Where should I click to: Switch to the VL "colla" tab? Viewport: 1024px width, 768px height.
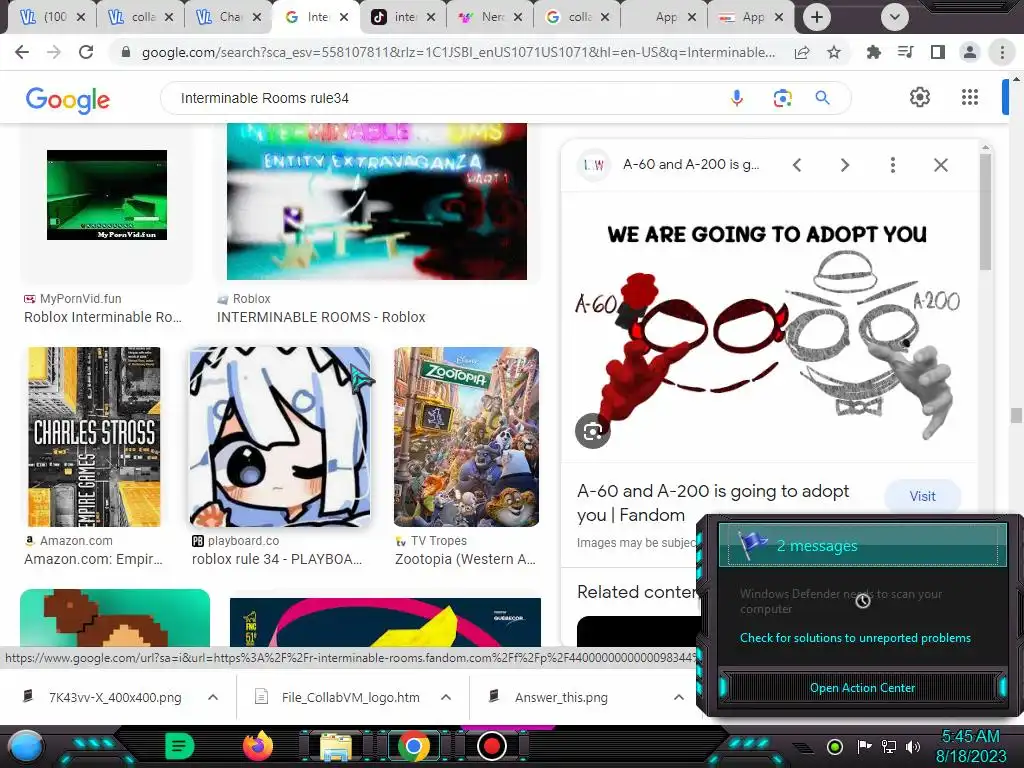click(x=139, y=17)
